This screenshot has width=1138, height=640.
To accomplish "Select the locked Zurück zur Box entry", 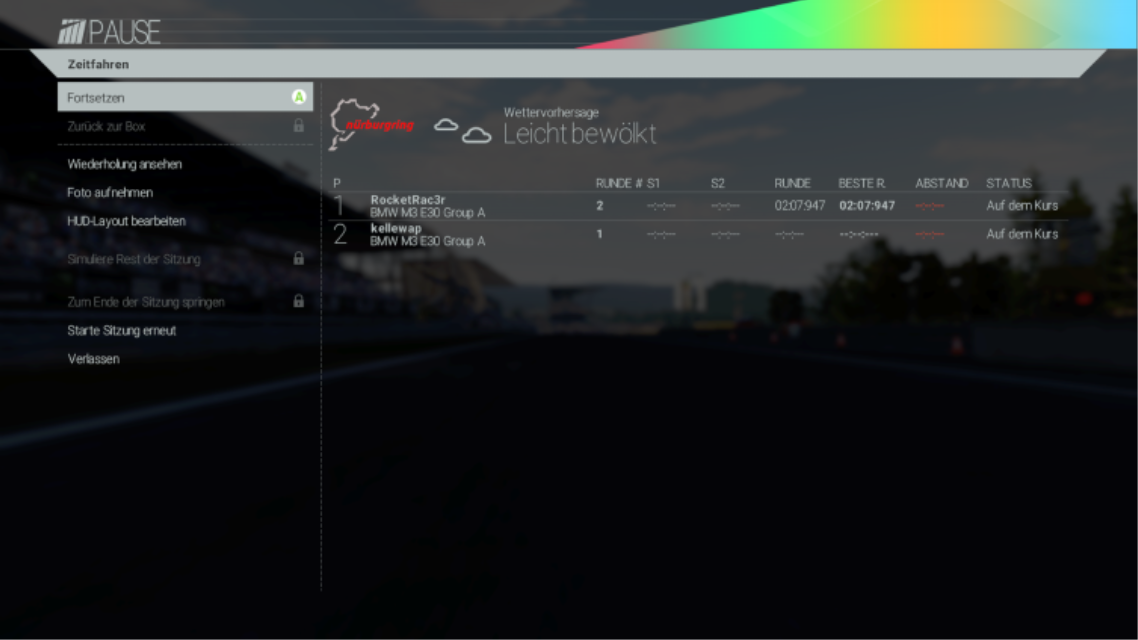I will click(x=185, y=126).
